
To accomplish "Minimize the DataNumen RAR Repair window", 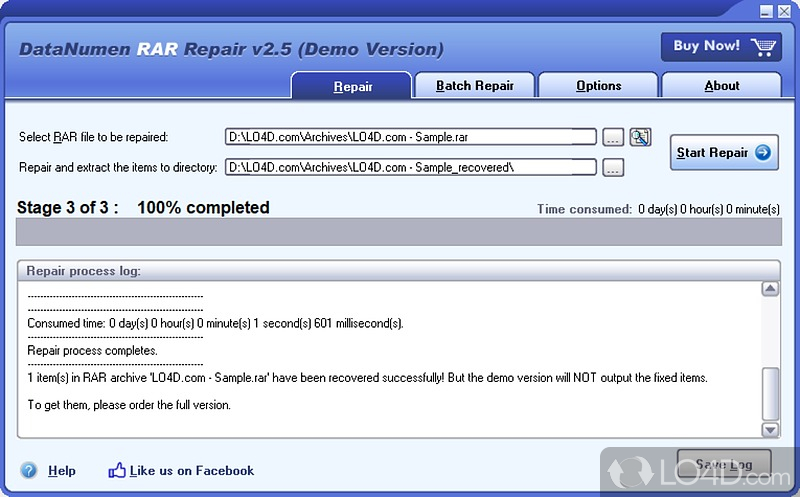I will pos(766,11).
